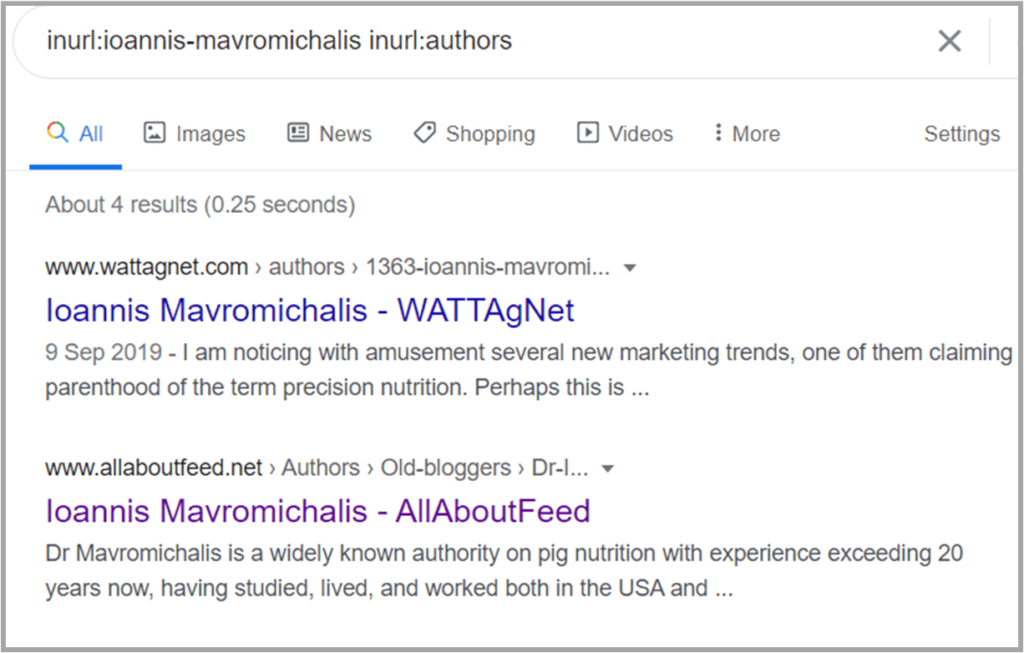Expand the allaboutfeed.net result dropdown arrow
This screenshot has width=1024, height=653.
coord(607,469)
